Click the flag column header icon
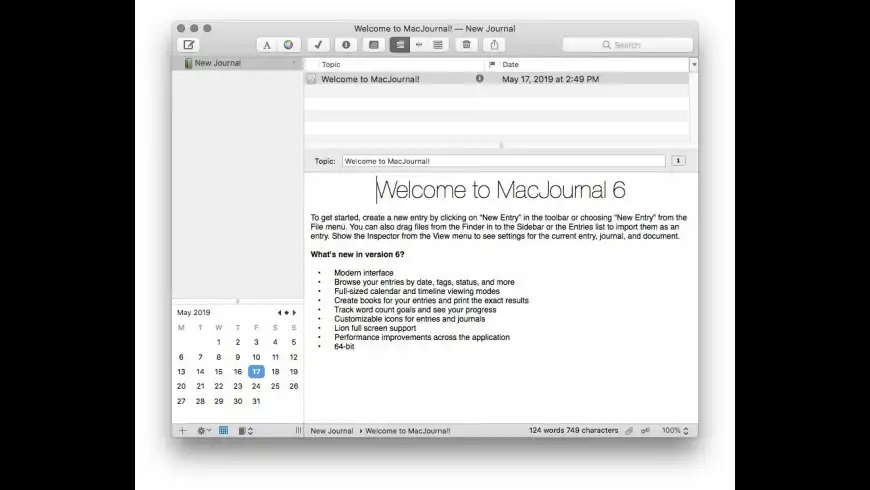Screen dimensions: 870x490 [492, 64]
